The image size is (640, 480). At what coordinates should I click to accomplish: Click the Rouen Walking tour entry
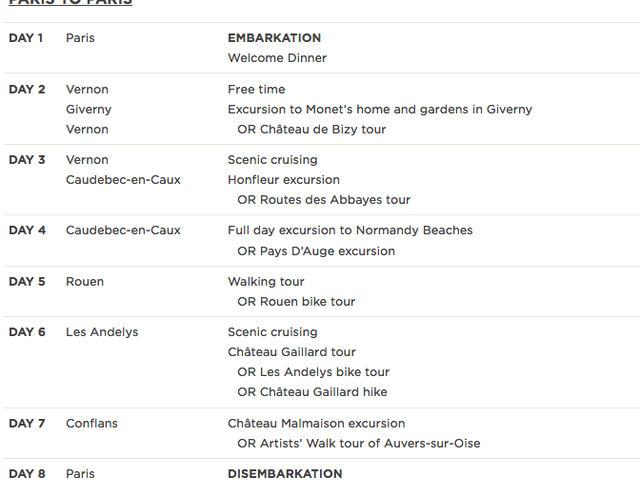tap(266, 281)
